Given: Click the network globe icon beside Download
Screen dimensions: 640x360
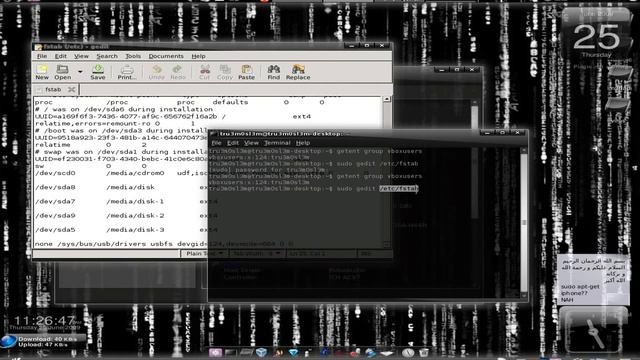Looking at the screenshot, I should (8, 341).
